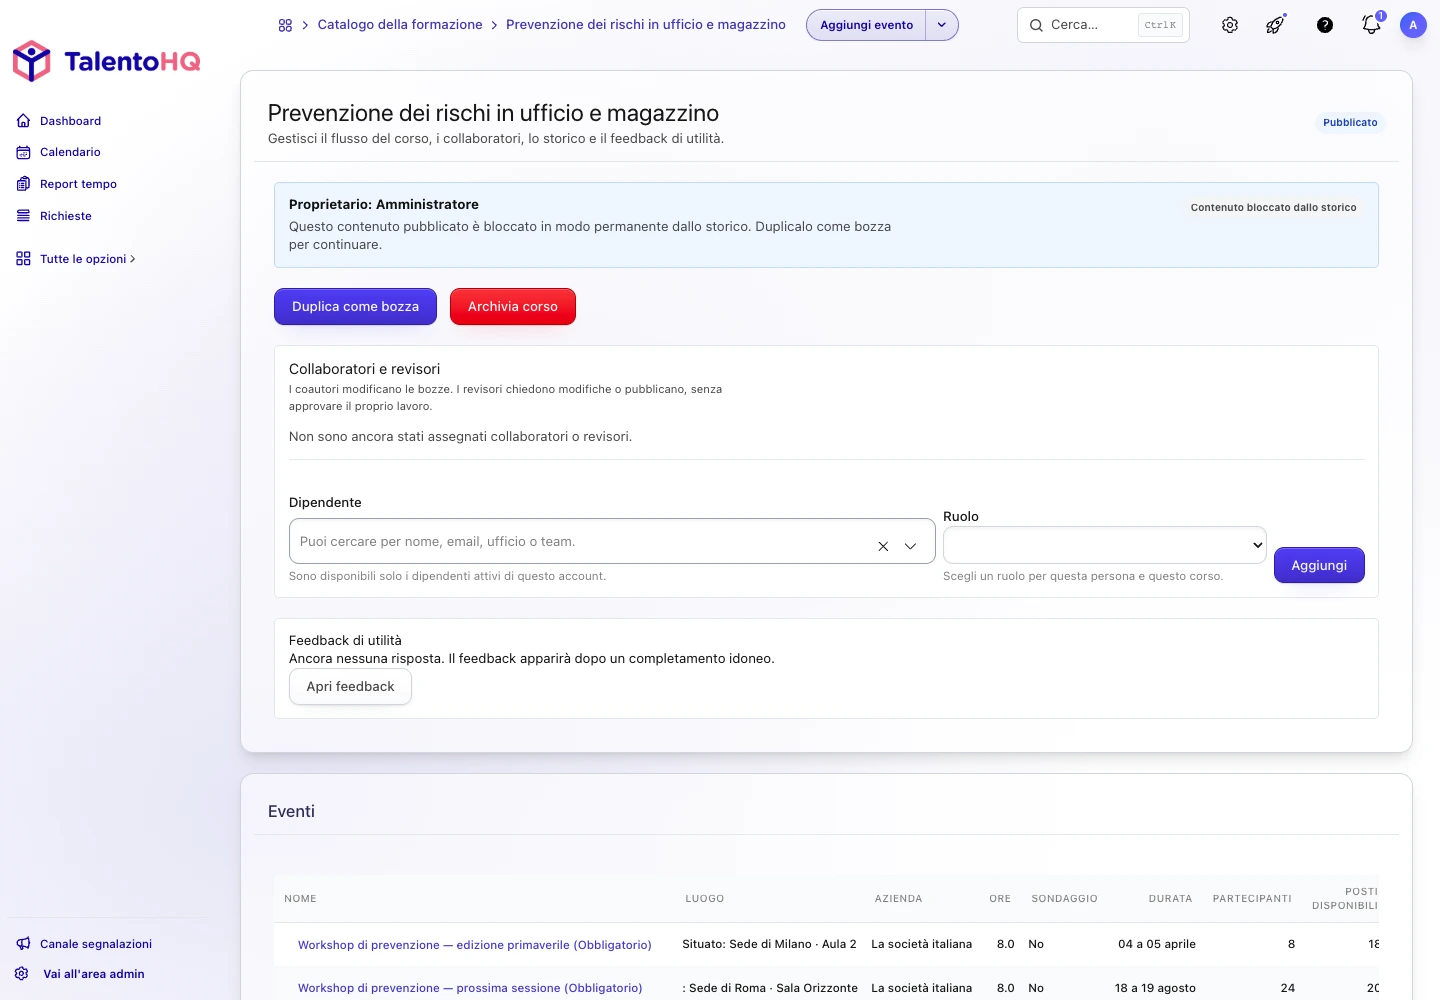Click the Sede di Roma Sala Orizzonte cell
Image resolution: width=1440 pixels, height=1000 pixels.
[770, 988]
